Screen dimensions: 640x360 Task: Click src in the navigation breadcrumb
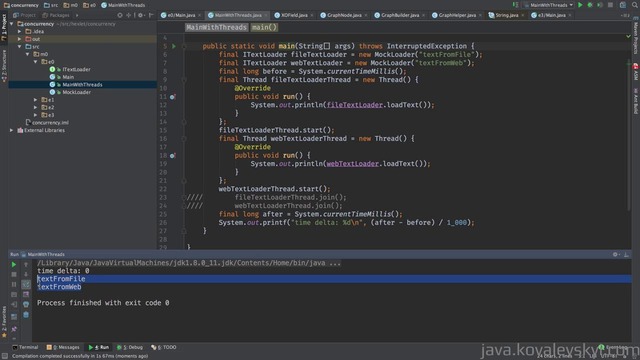tap(51, 5)
